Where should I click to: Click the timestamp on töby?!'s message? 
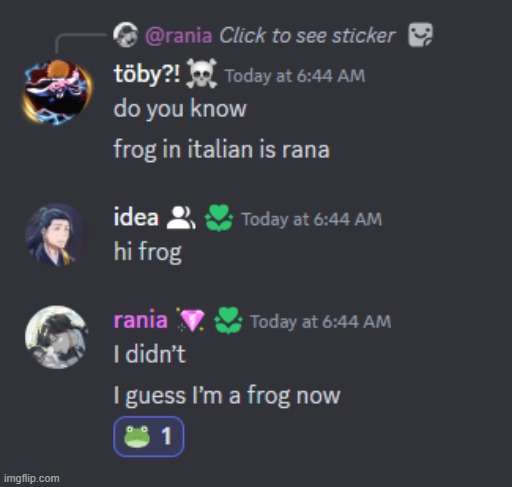[295, 76]
